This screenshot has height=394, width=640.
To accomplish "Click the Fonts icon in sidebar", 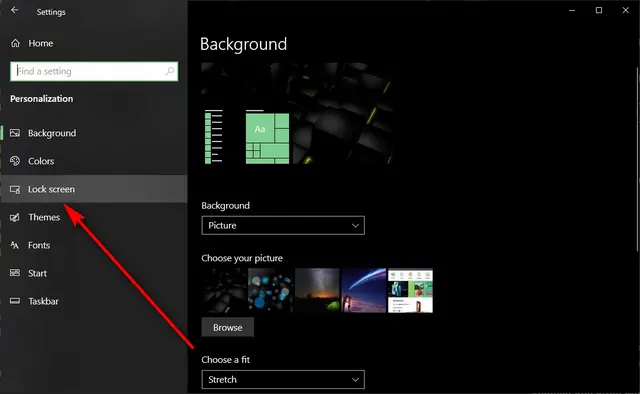I will tap(15, 245).
